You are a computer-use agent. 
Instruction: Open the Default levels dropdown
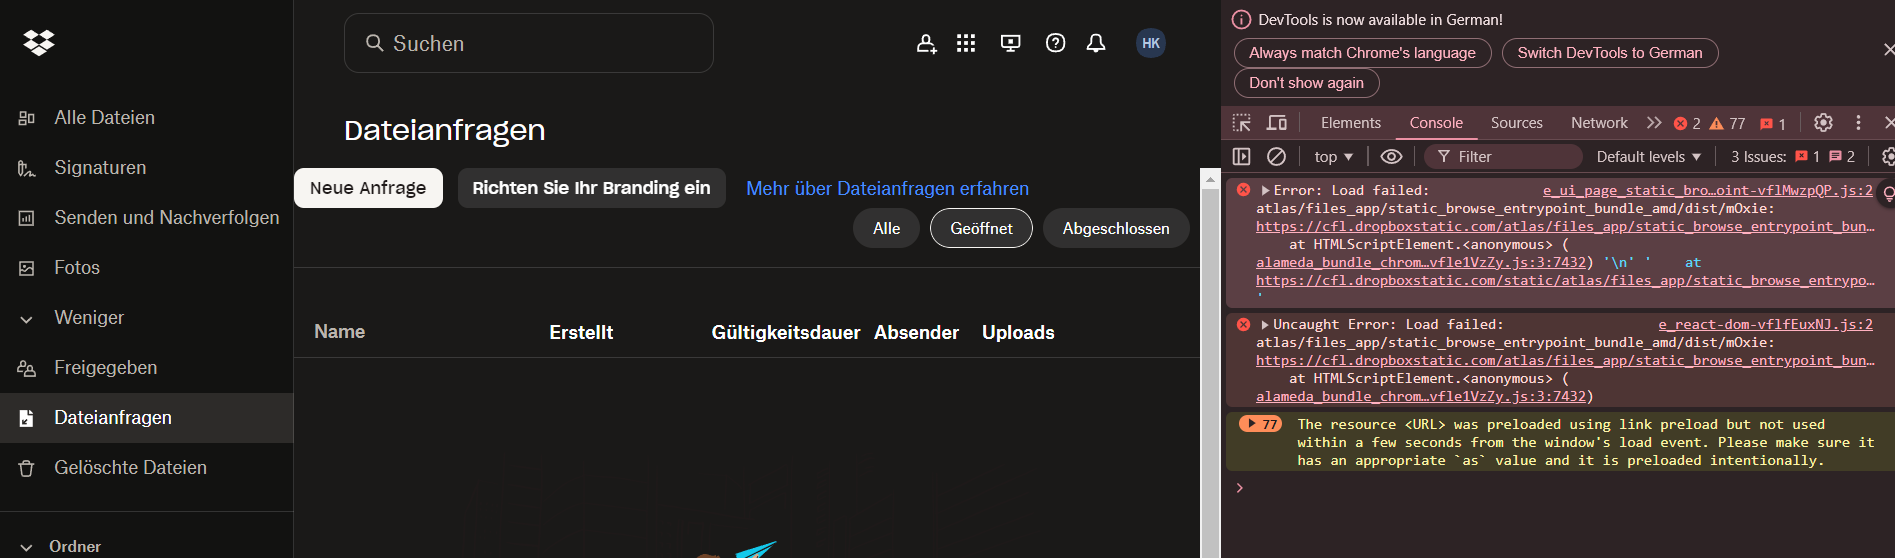tap(1648, 156)
